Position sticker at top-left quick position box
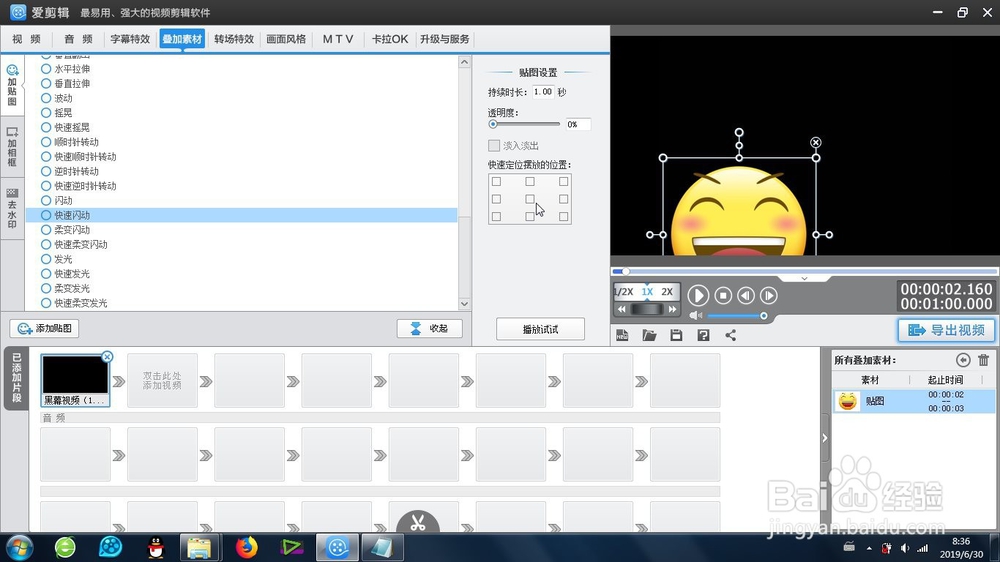The image size is (1000, 562). (496, 182)
